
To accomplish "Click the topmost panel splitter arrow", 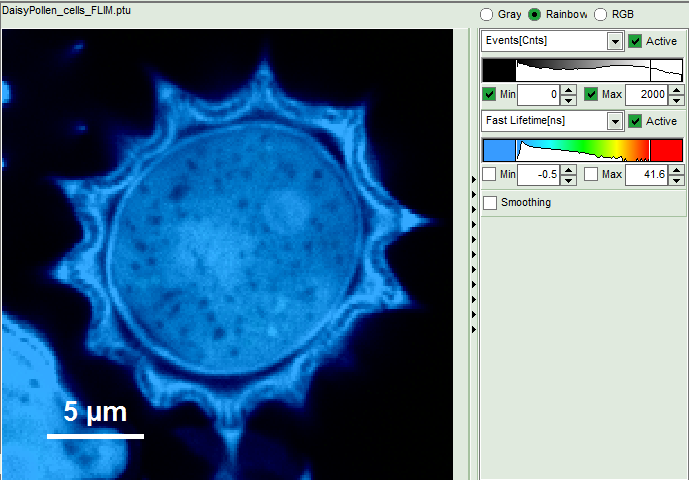I will pyautogui.click(x=473, y=179).
